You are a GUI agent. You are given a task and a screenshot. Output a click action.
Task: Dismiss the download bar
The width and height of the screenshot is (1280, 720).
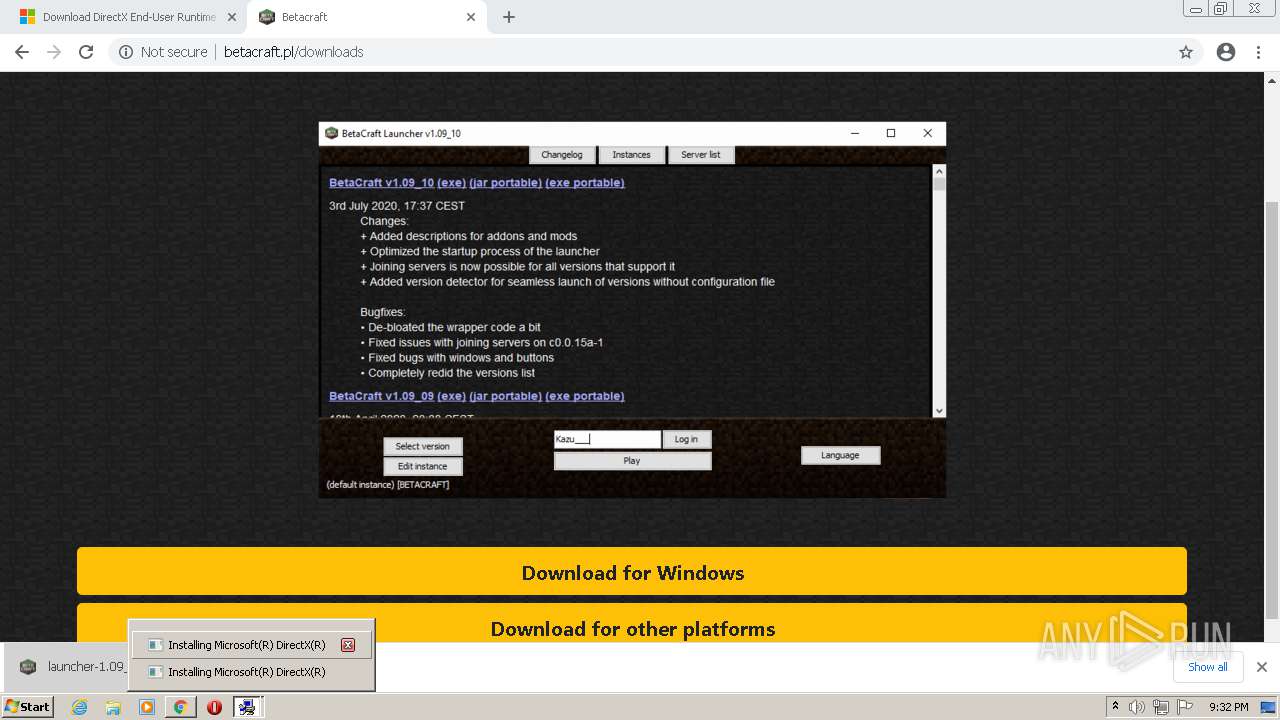[1262, 667]
